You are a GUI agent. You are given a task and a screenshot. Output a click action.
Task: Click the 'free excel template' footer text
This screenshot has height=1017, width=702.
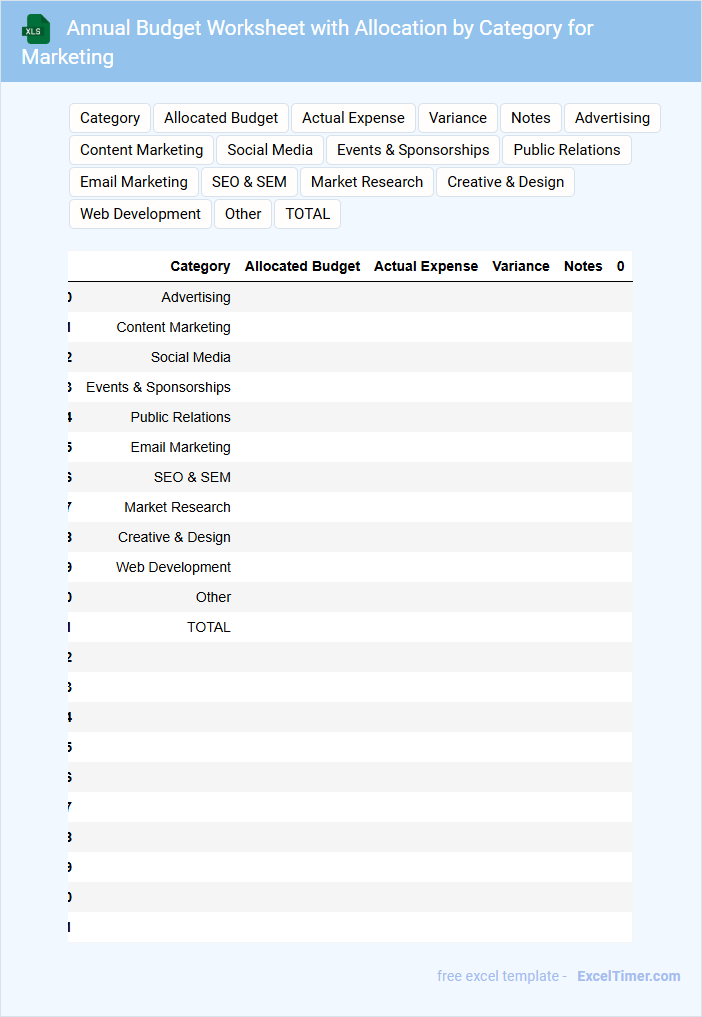click(498, 976)
